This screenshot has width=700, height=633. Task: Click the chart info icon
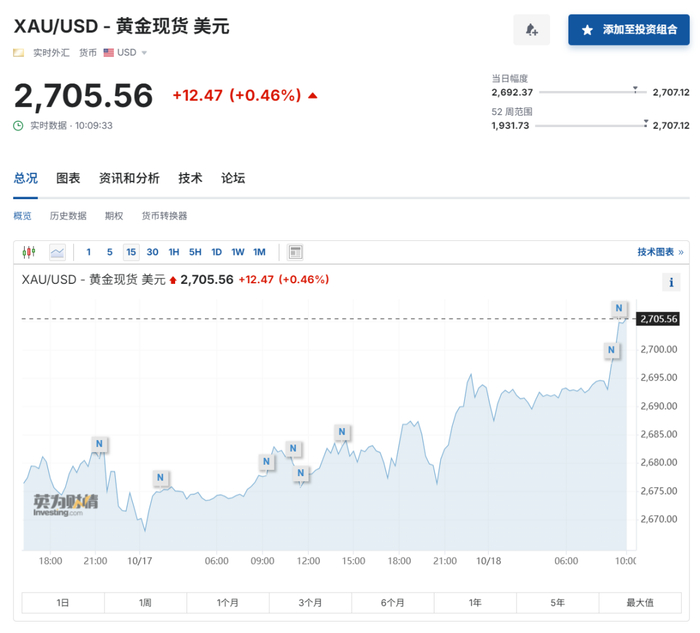pos(671,282)
